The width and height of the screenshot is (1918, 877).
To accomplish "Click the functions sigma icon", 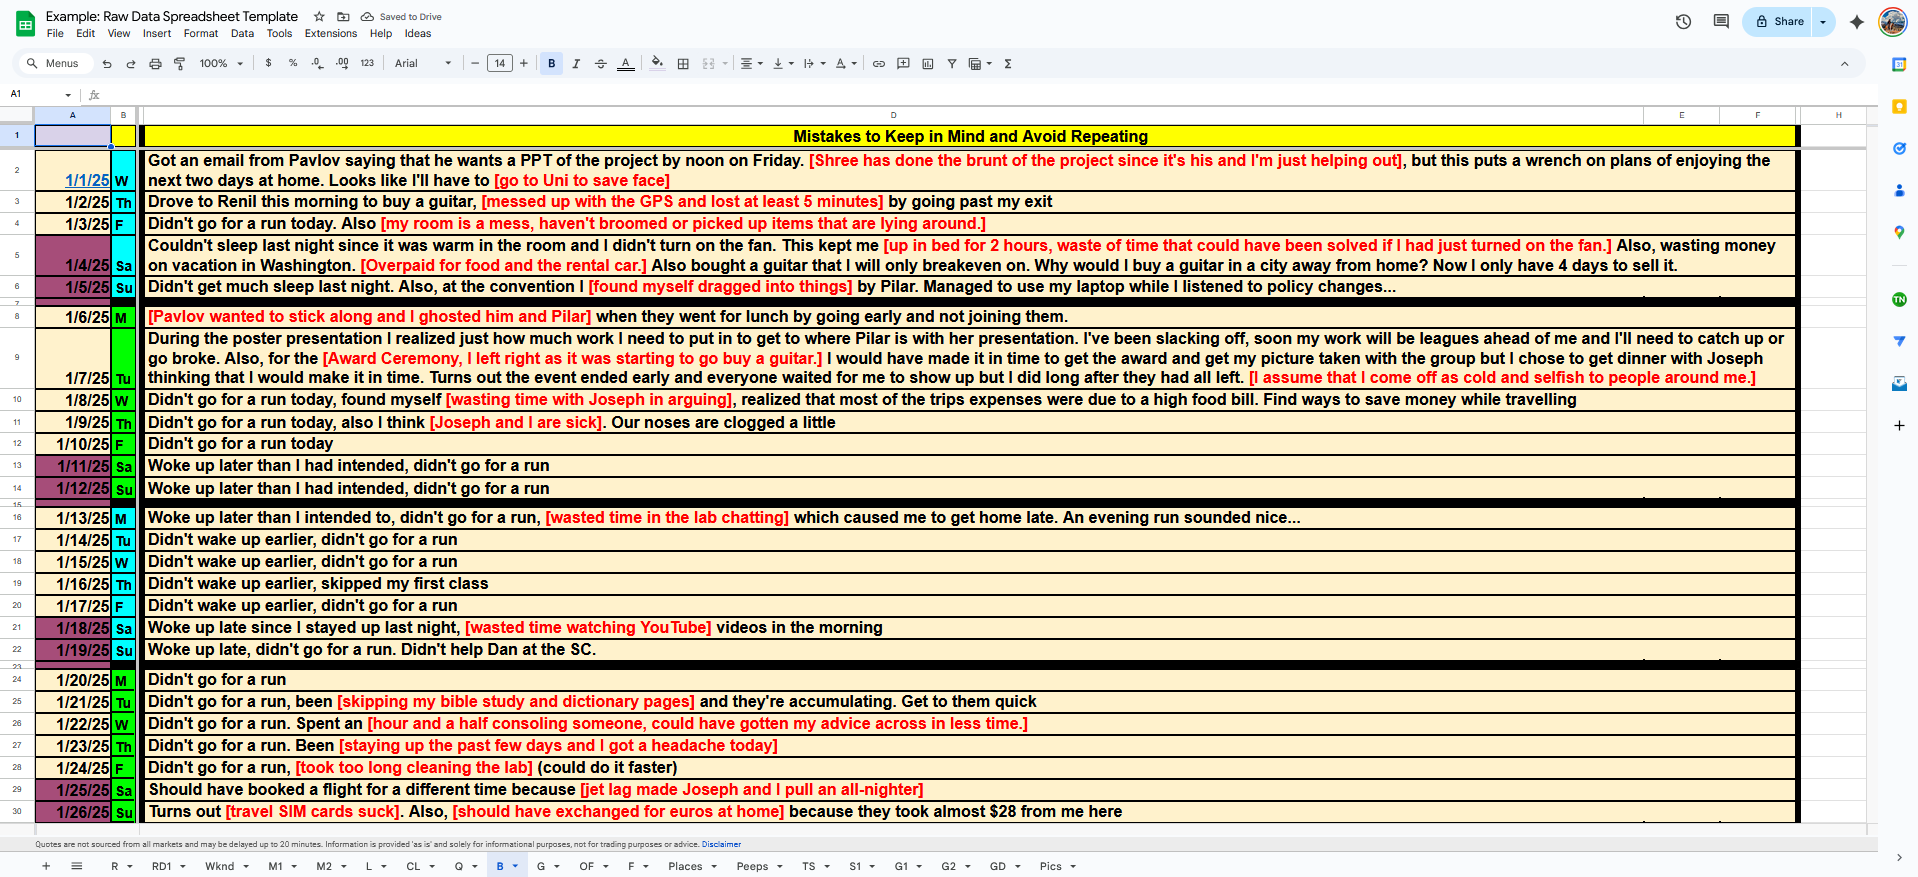I will [x=1008, y=64].
